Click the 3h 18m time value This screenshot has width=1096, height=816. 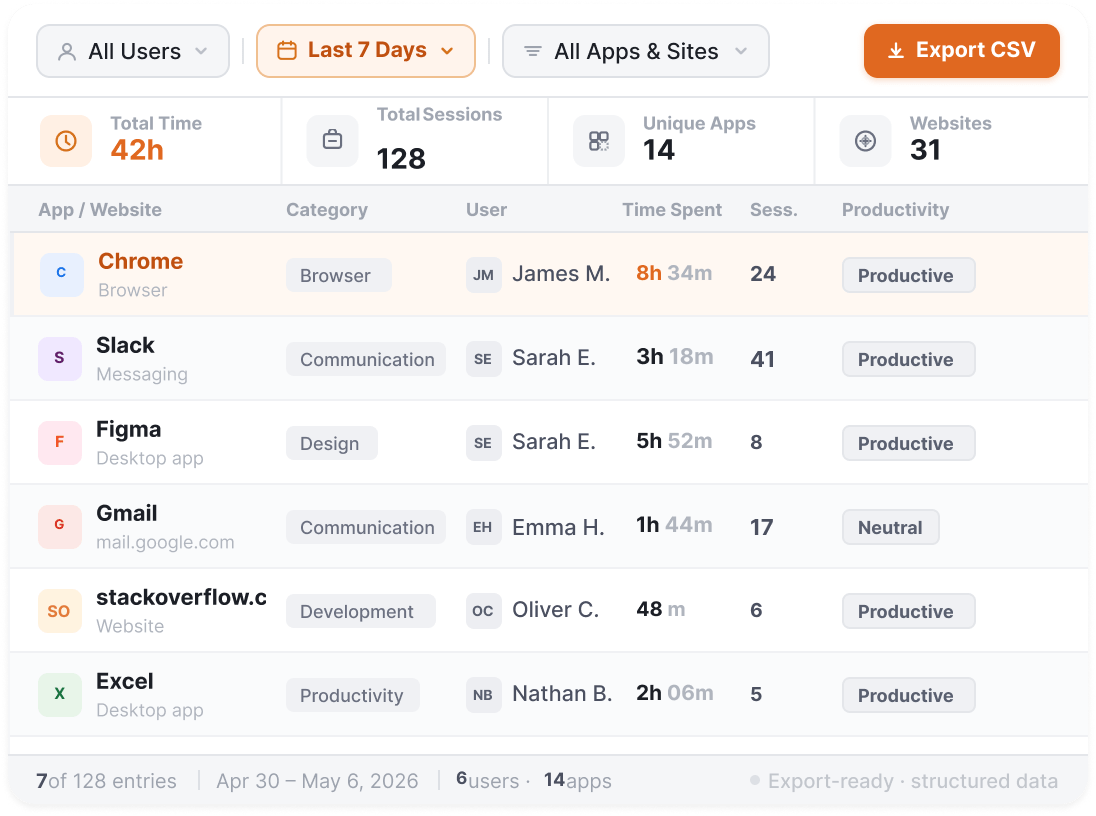coord(675,357)
